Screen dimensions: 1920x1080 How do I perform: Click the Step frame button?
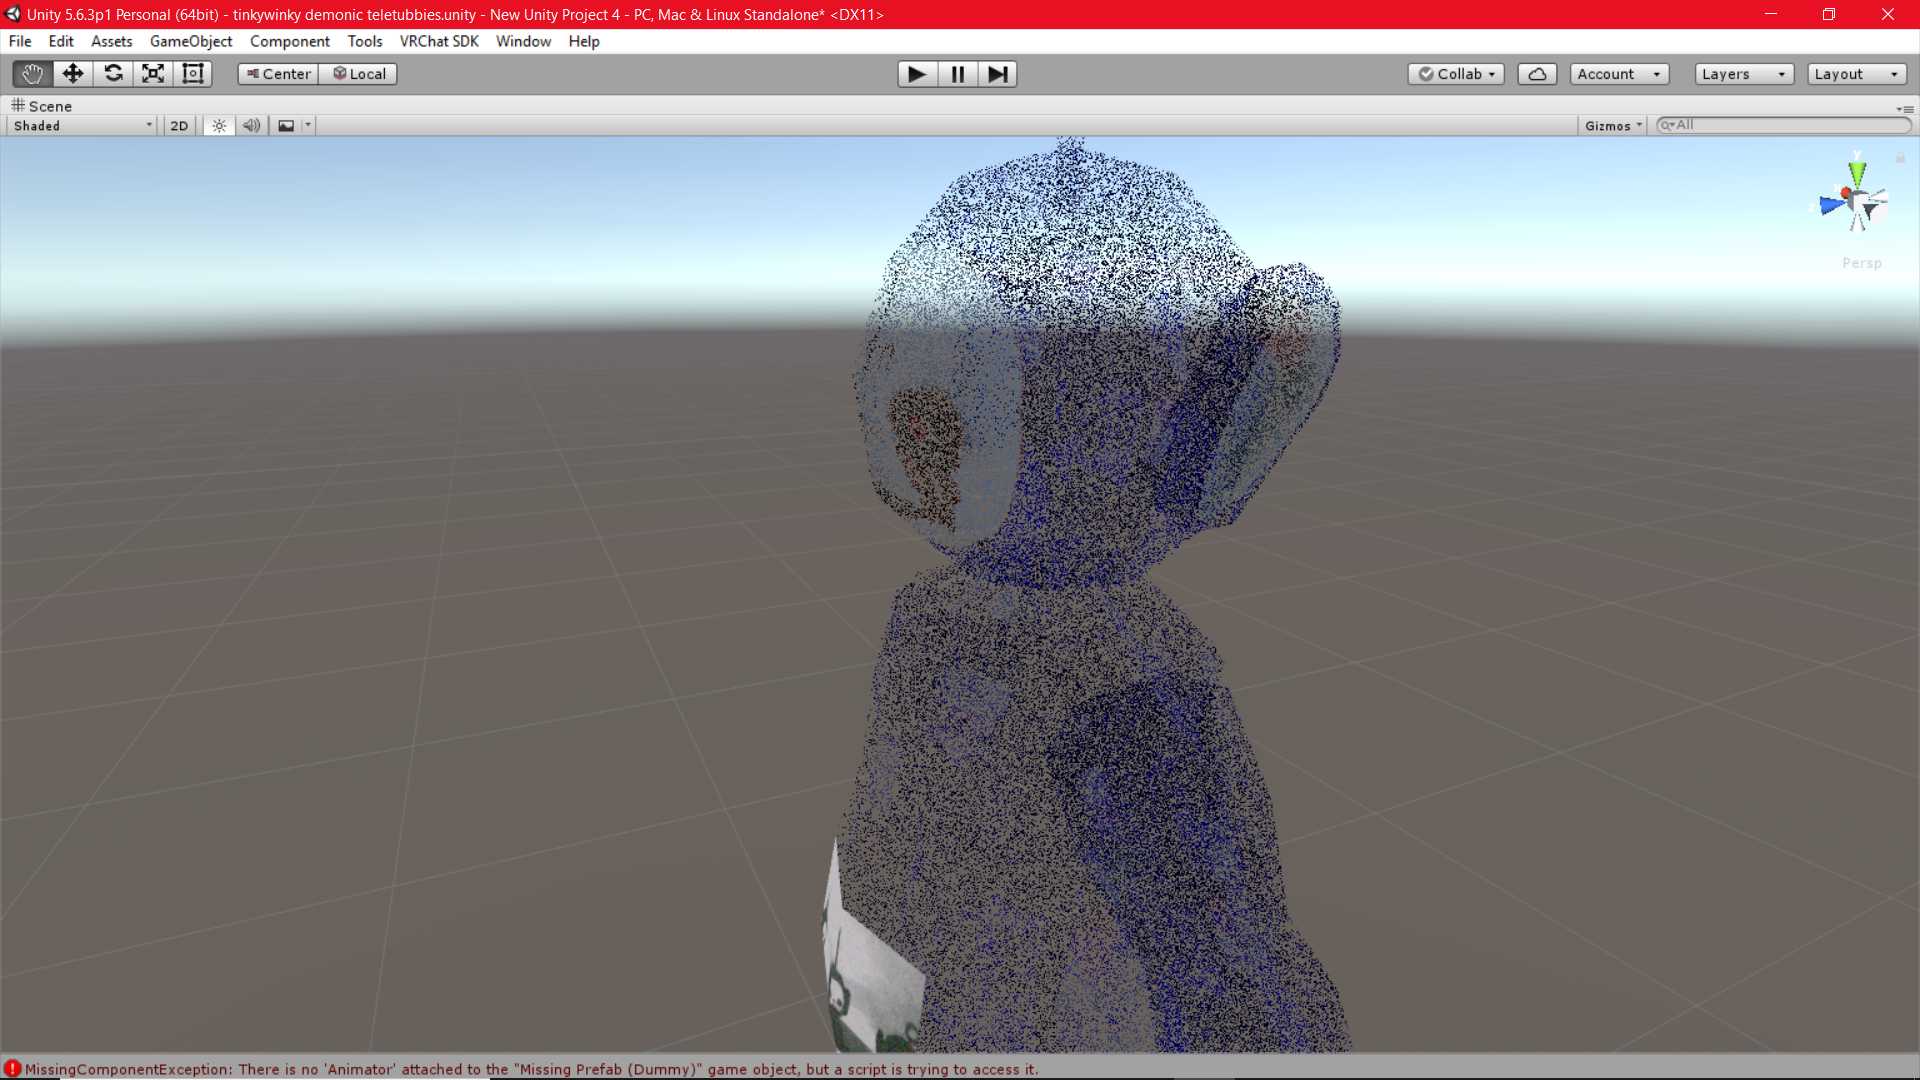click(997, 74)
